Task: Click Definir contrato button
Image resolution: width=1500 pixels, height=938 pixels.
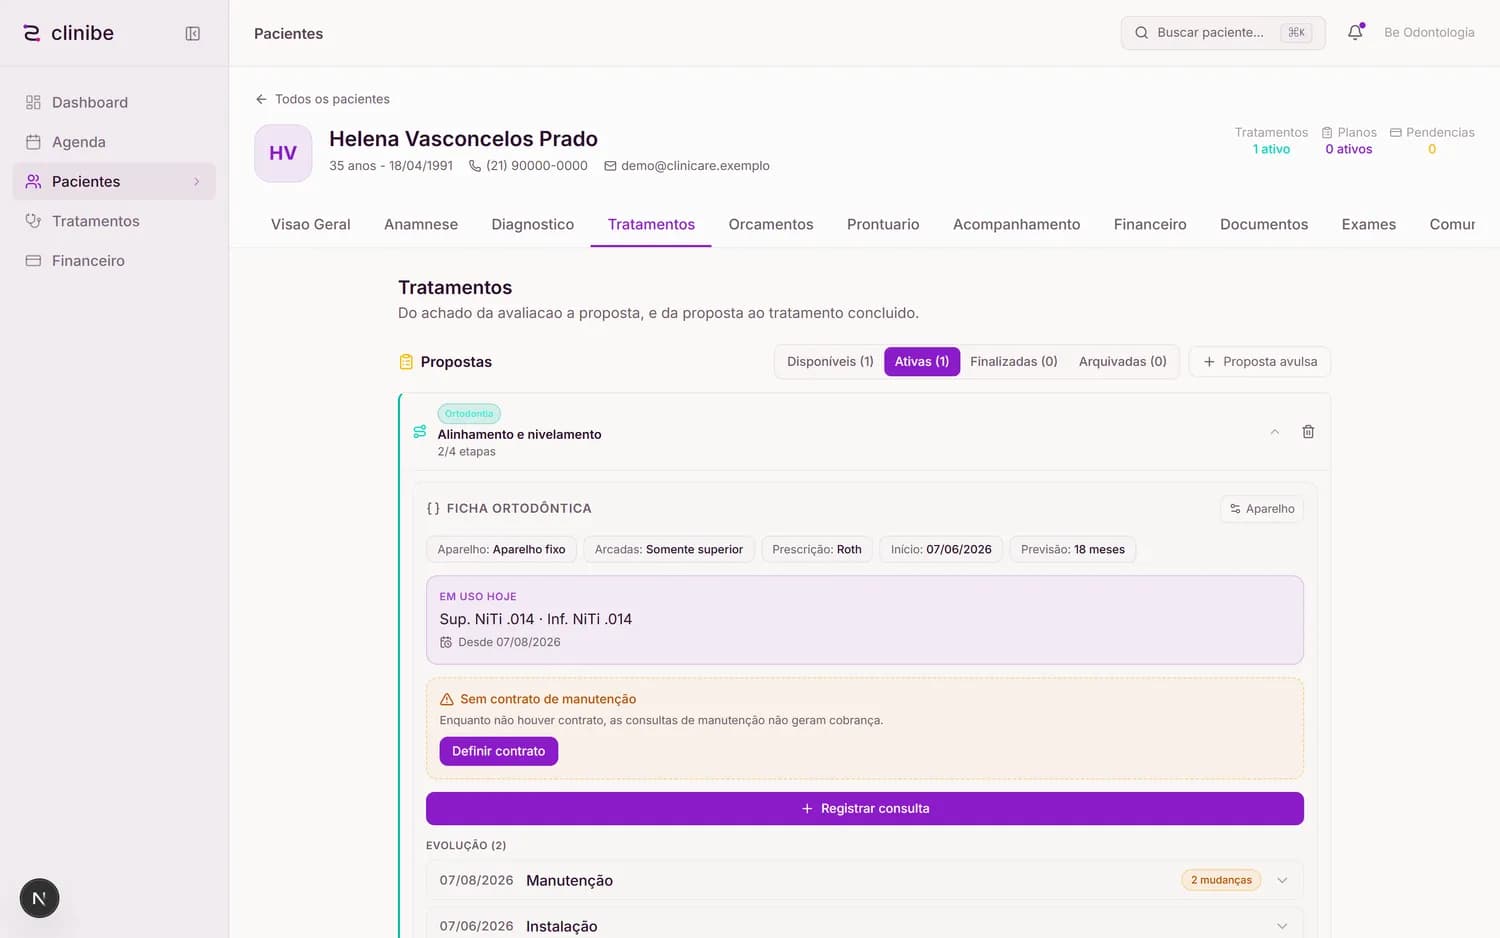Action: click(x=499, y=751)
